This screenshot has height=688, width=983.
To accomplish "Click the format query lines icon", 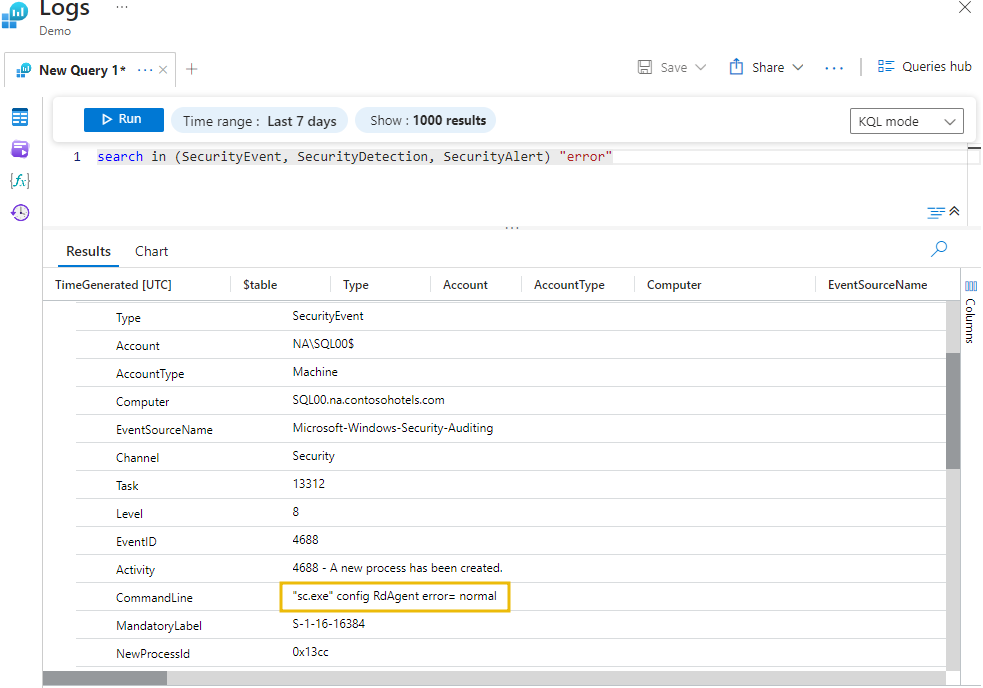I will (935, 213).
